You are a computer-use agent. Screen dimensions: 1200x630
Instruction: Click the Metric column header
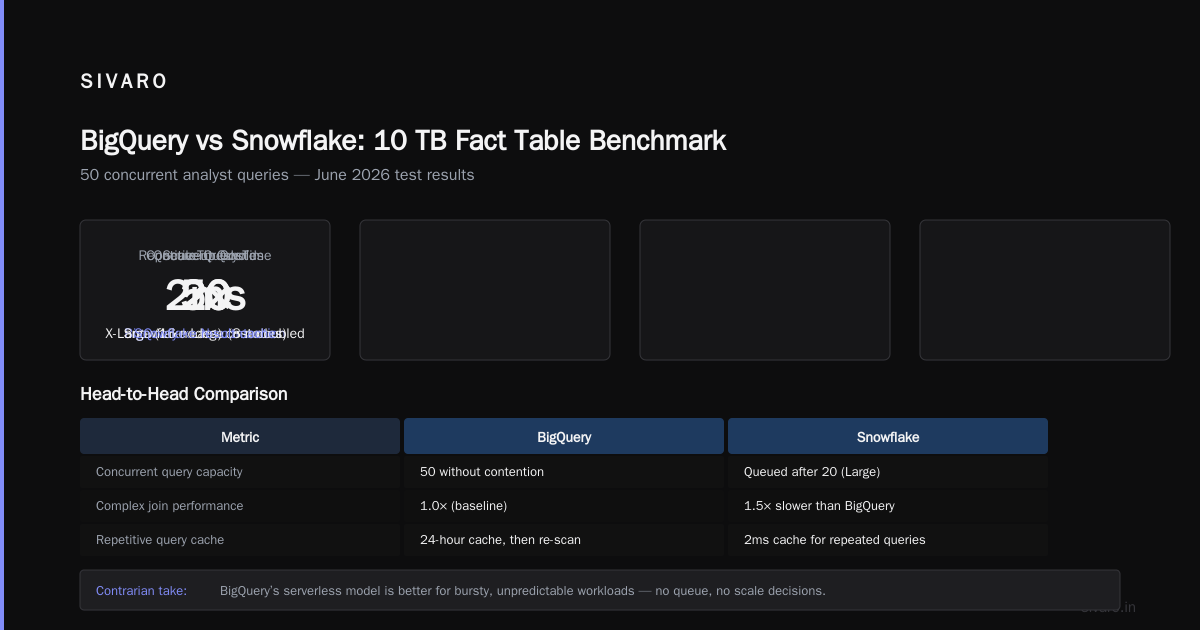coord(240,437)
